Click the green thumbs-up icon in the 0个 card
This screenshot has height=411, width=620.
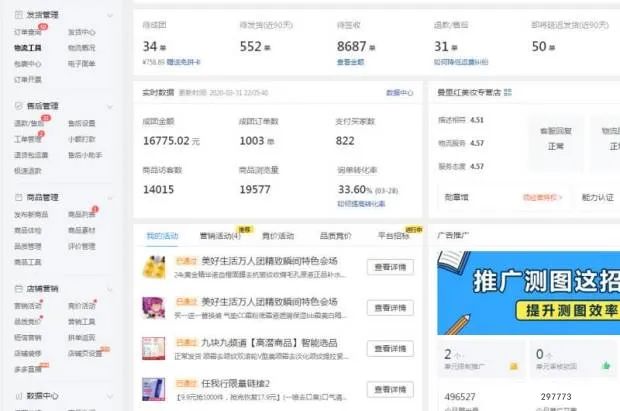(606, 366)
